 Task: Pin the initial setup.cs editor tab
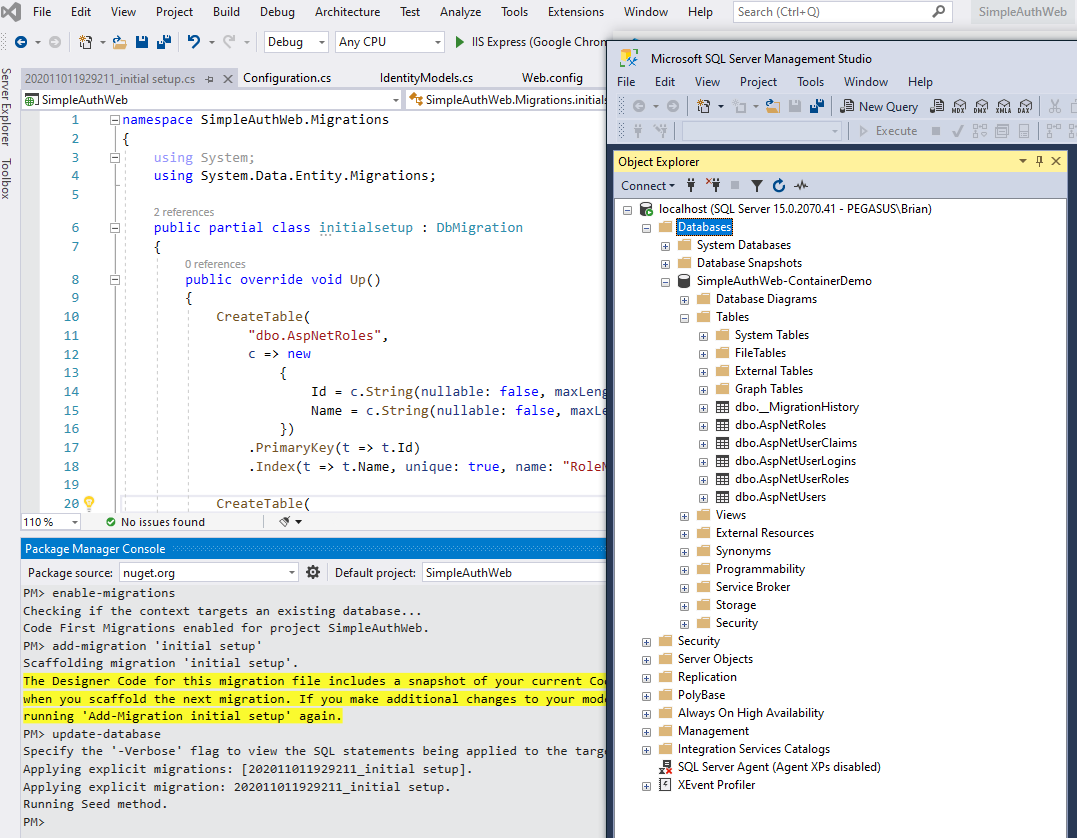click(209, 79)
